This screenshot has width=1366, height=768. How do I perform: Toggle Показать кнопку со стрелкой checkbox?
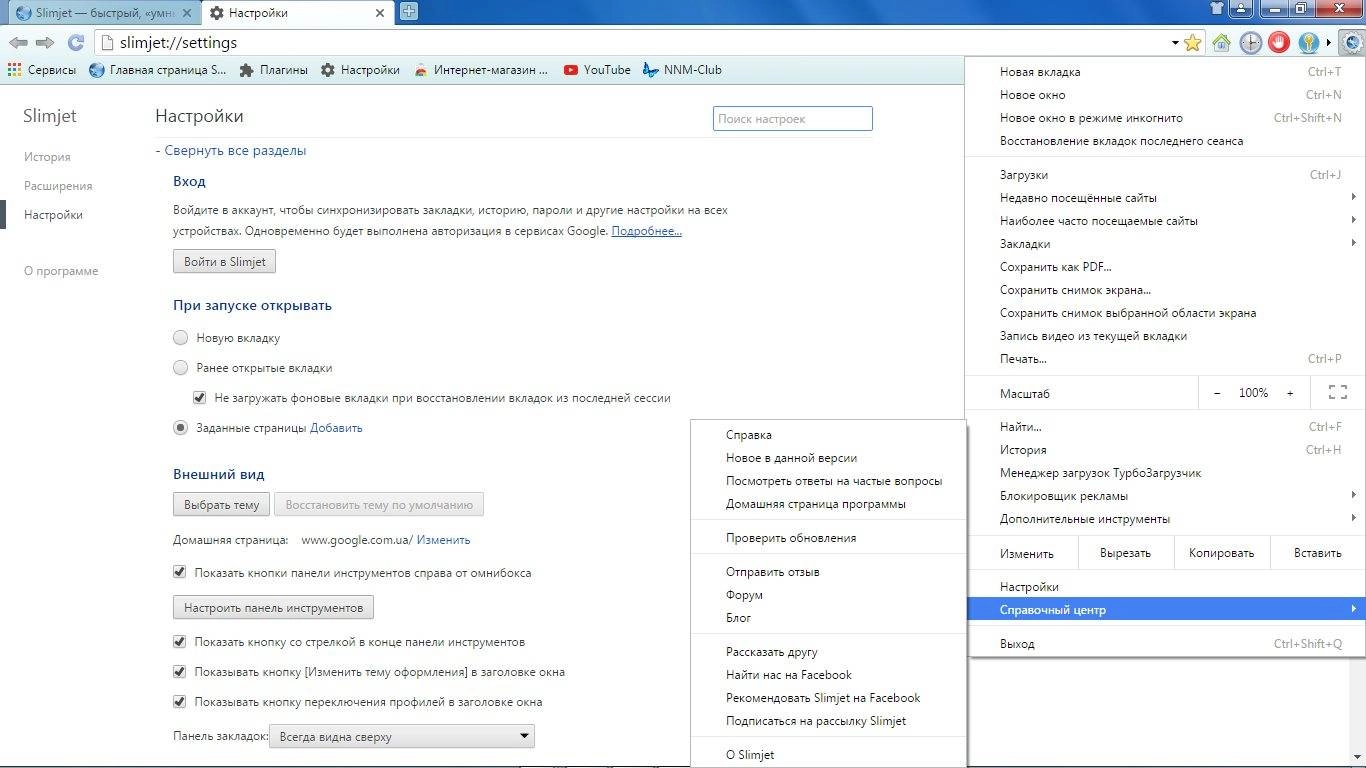[180, 641]
